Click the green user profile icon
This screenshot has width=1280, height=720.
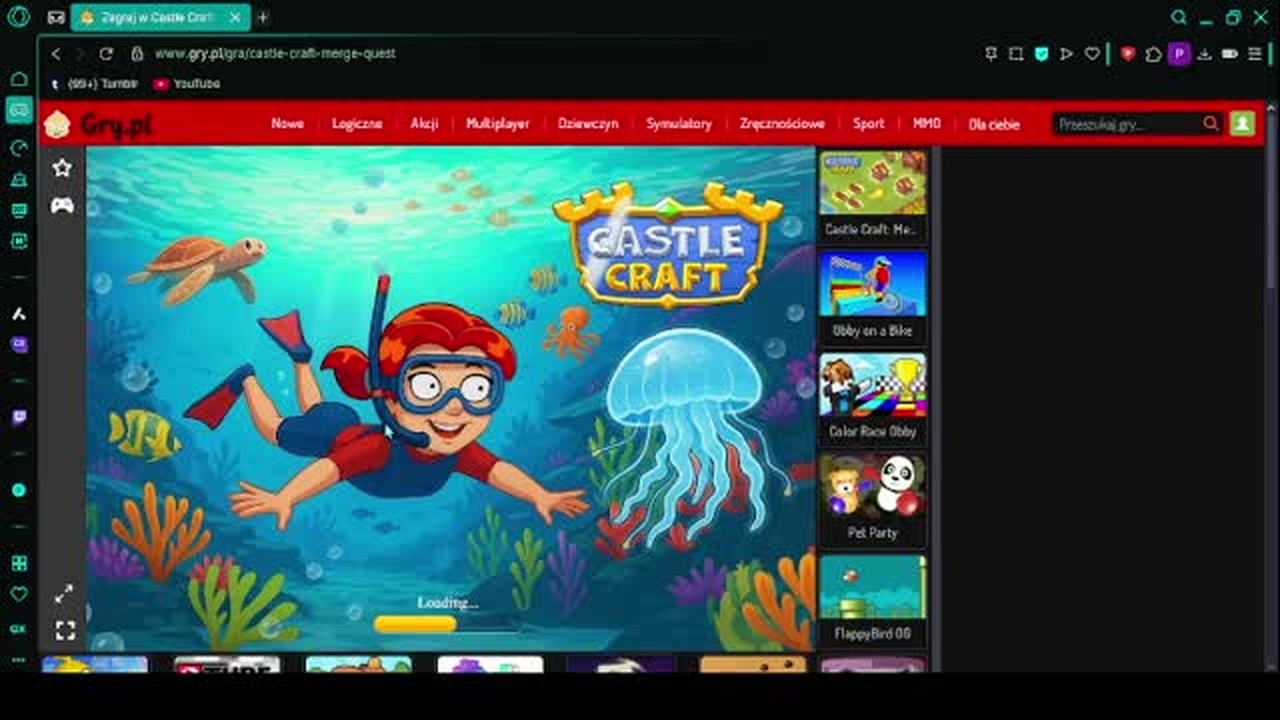[1242, 124]
